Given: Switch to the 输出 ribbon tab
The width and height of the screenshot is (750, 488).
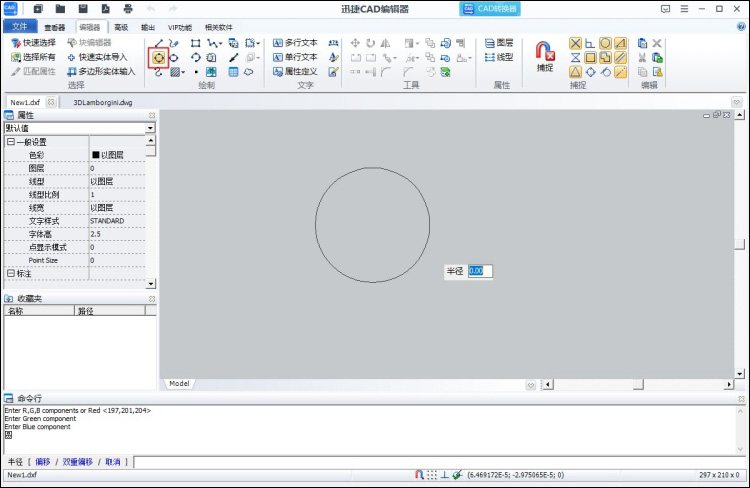Looking at the screenshot, I should (x=148, y=27).
